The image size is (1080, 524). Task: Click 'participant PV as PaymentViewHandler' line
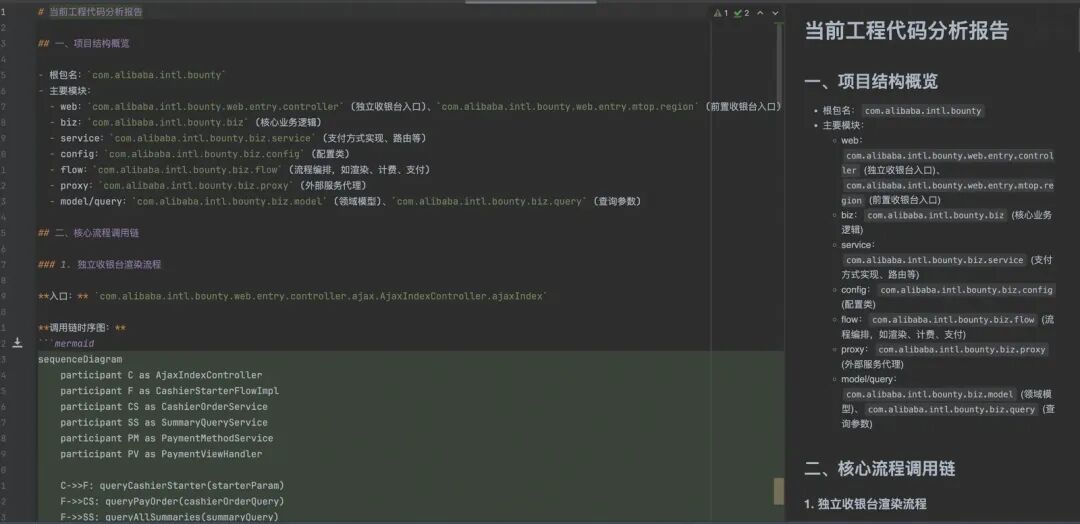pos(160,454)
